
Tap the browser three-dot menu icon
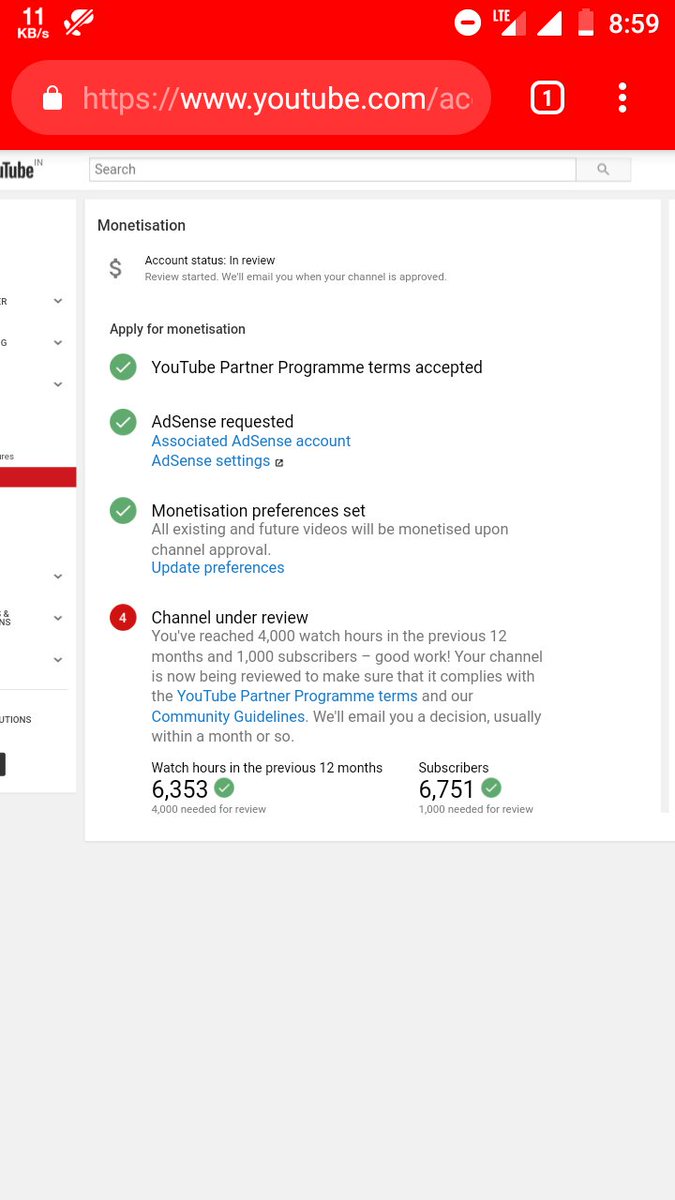[x=622, y=97]
